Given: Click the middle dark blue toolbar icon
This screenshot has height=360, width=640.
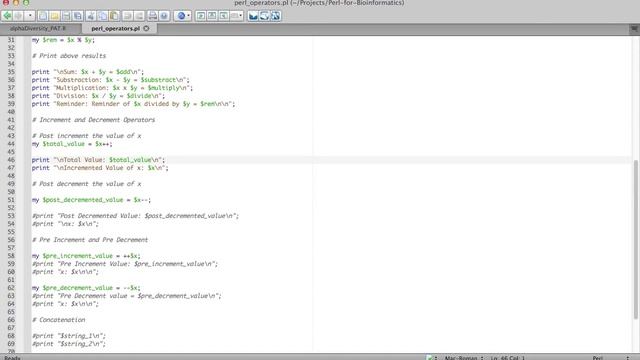Looking at the screenshot, I should tap(264, 16).
